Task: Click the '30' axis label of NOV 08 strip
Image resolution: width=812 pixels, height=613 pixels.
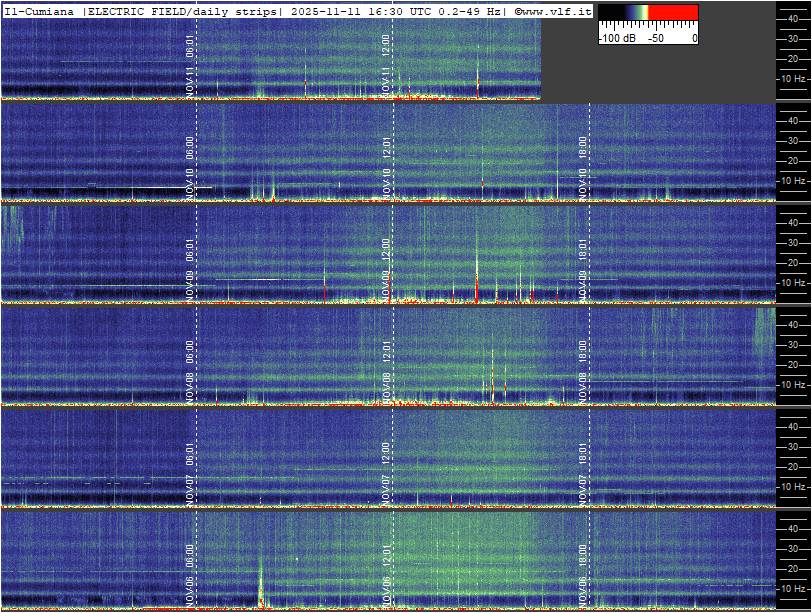Action: pos(792,343)
